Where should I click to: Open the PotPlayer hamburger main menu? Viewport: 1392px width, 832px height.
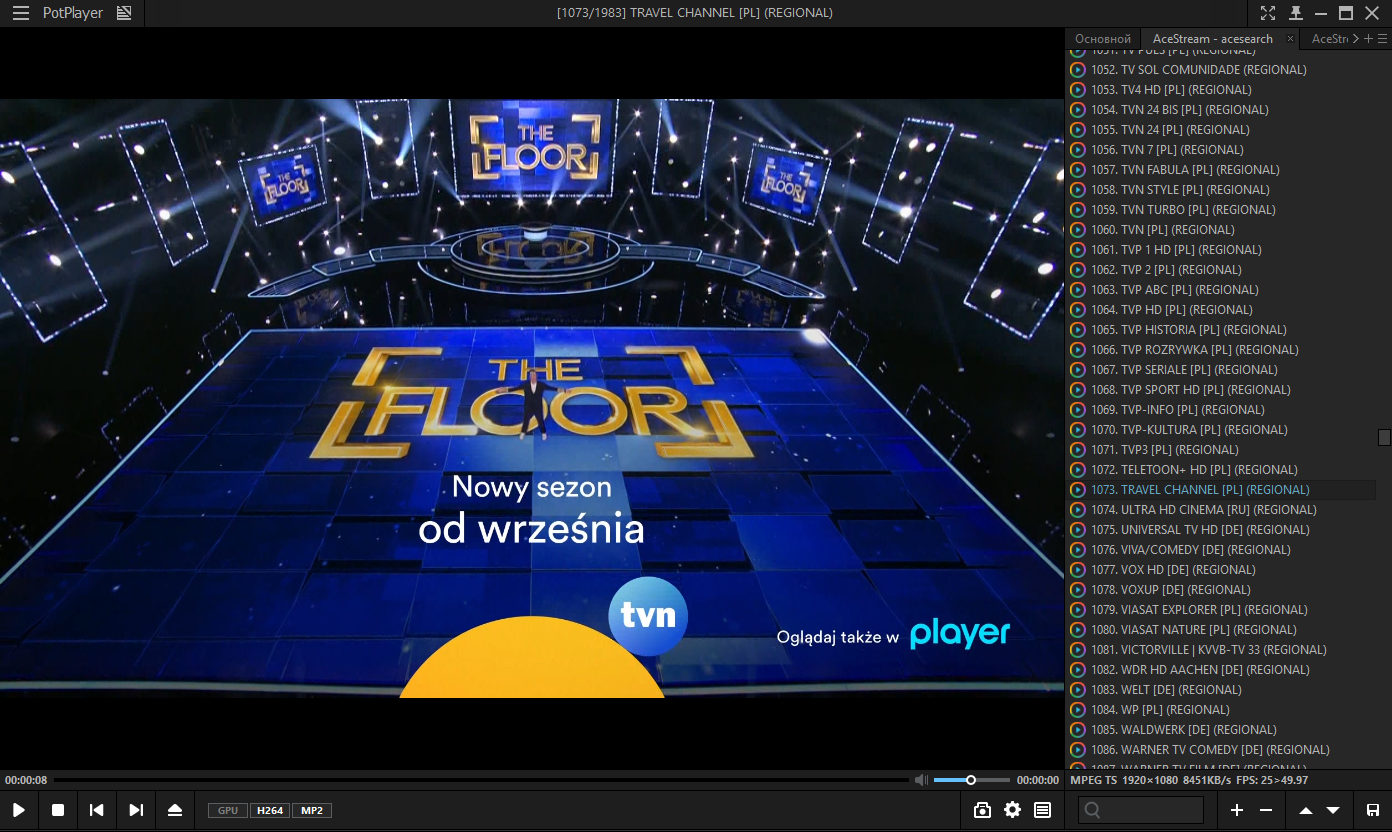click(20, 13)
